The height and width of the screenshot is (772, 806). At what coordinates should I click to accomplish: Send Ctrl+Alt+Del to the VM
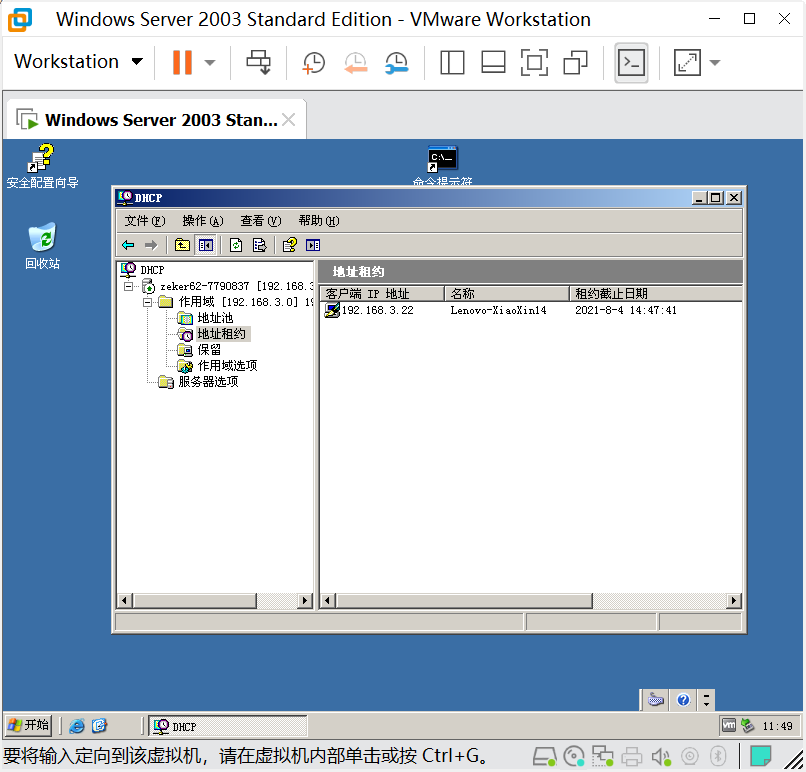pyautogui.click(x=258, y=63)
